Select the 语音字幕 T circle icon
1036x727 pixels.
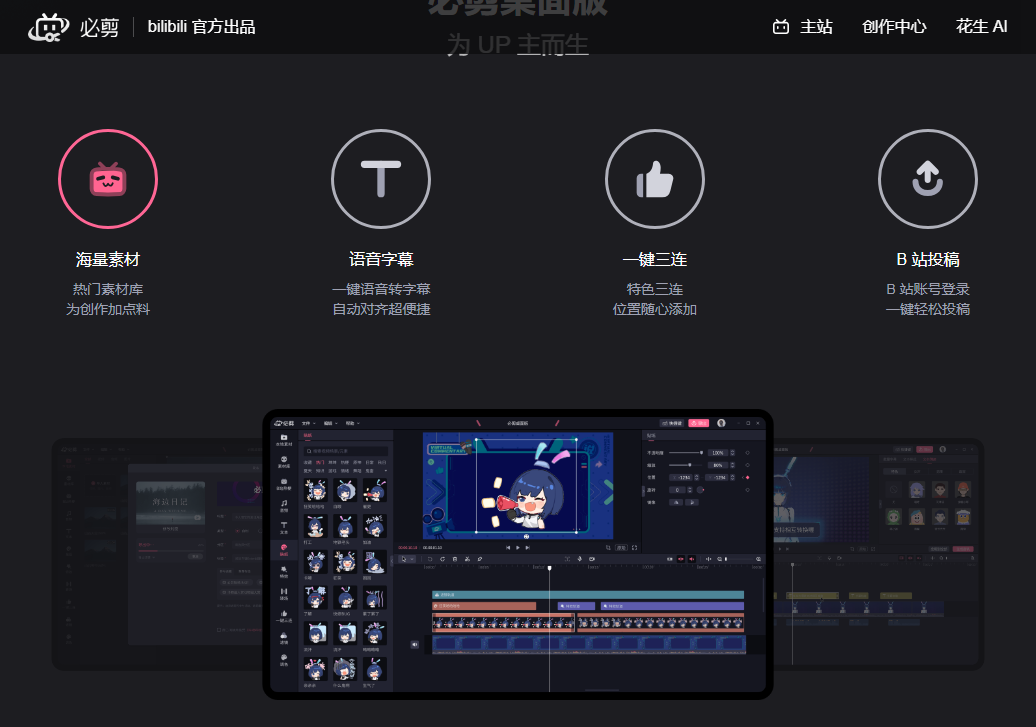(x=381, y=179)
